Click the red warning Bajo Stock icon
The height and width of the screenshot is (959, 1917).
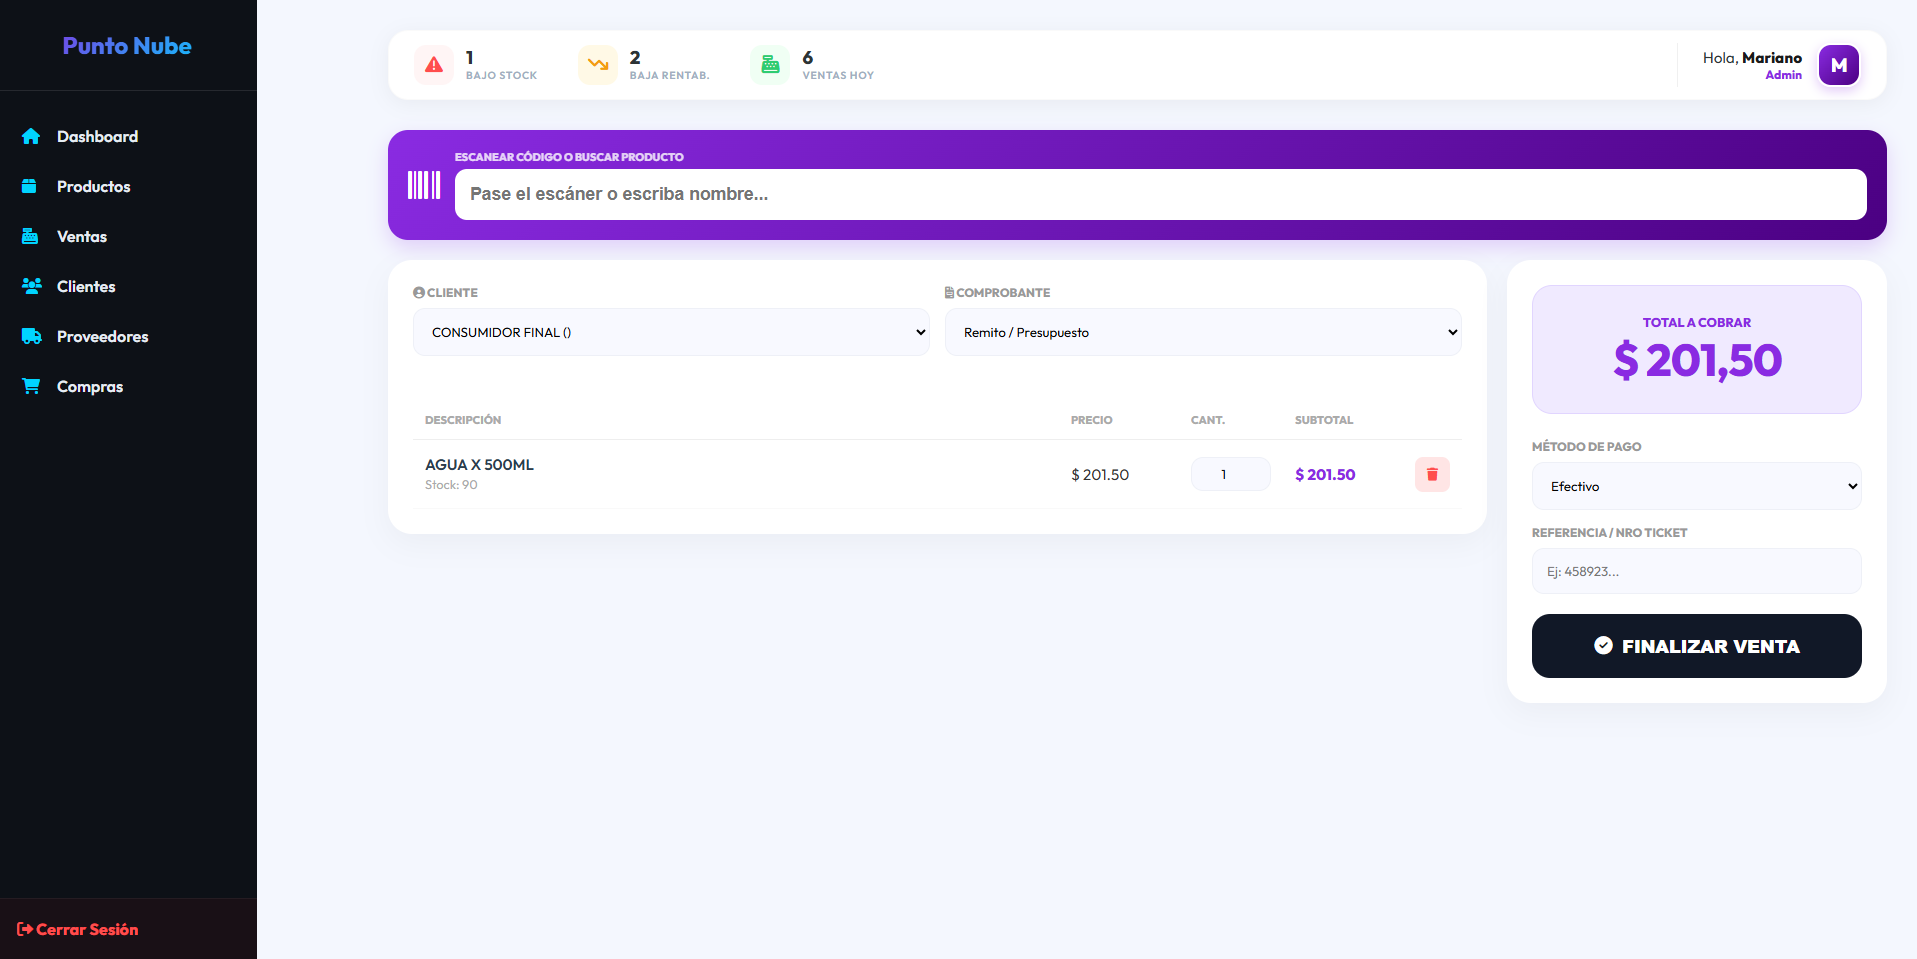click(x=434, y=65)
